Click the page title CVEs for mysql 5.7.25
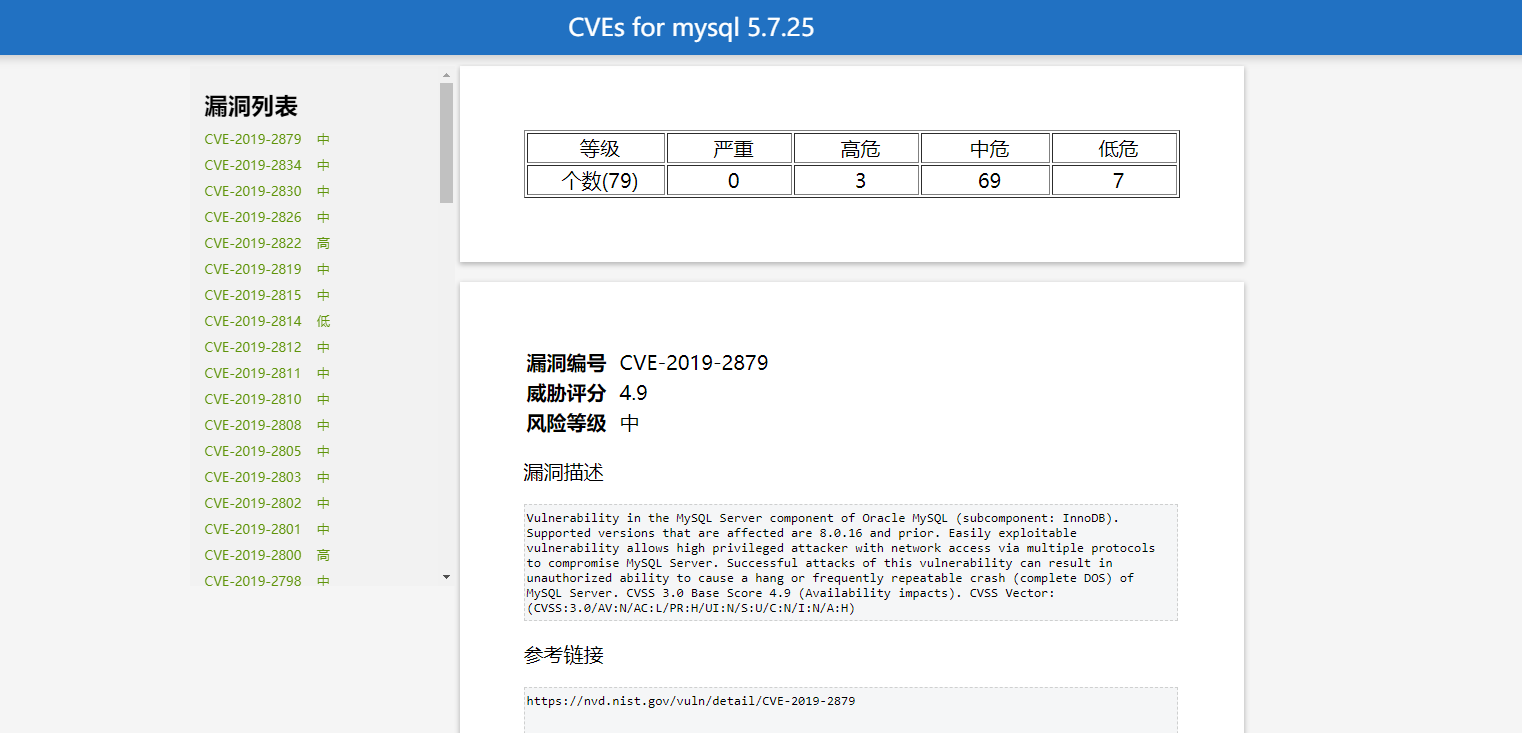This screenshot has height=733, width=1522. coord(691,27)
